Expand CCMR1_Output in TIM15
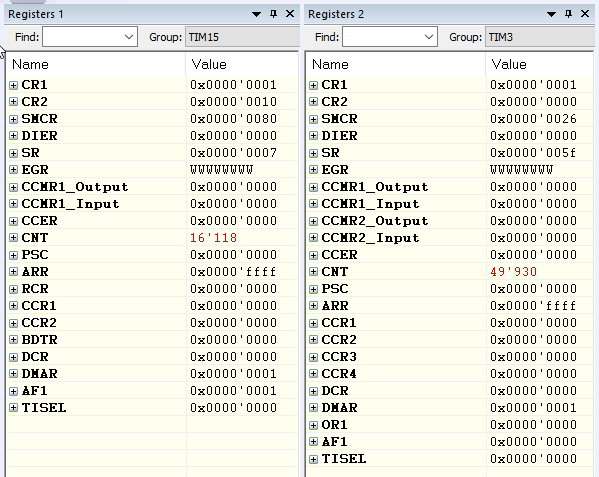599x477 pixels. point(13,187)
